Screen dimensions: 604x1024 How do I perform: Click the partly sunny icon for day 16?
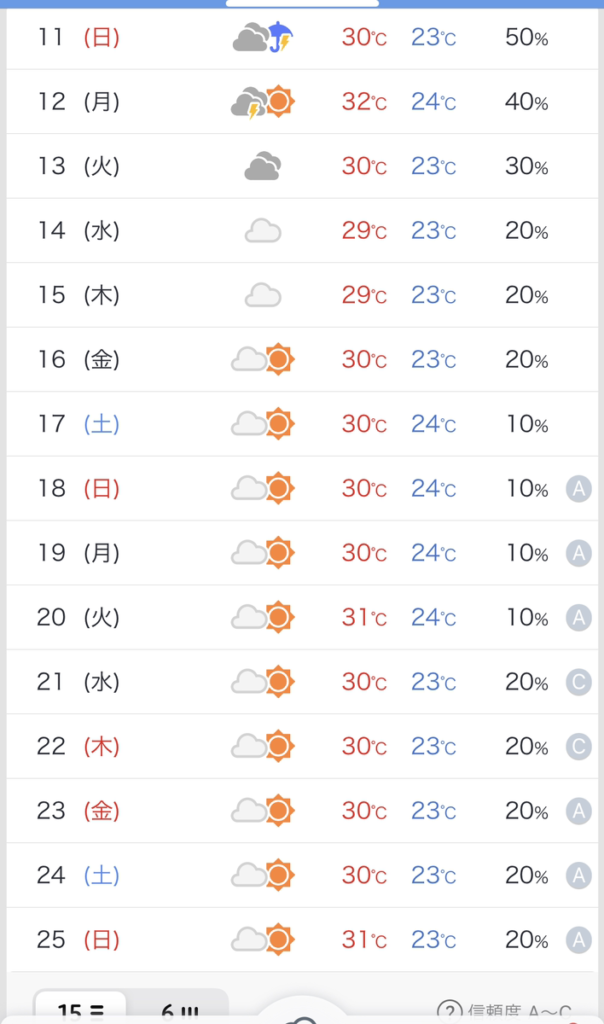click(263, 359)
